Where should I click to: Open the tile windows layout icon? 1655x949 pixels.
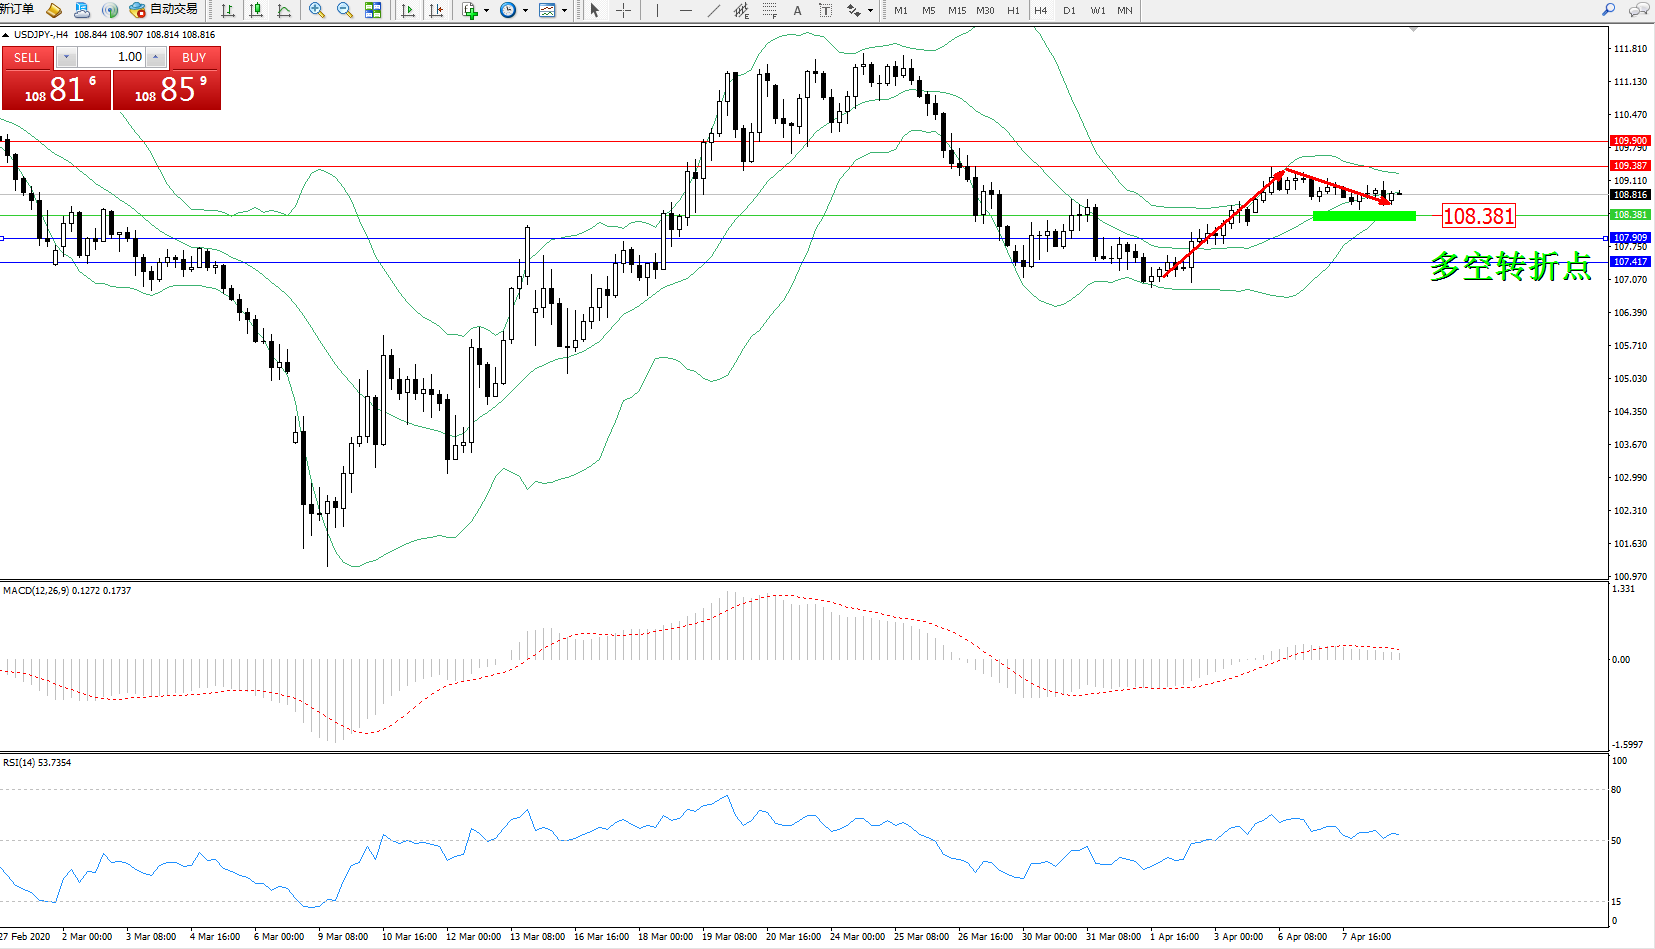[x=373, y=10]
